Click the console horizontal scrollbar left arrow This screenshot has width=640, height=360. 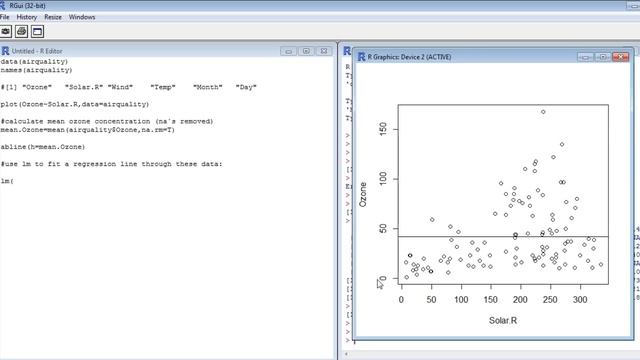point(347,354)
